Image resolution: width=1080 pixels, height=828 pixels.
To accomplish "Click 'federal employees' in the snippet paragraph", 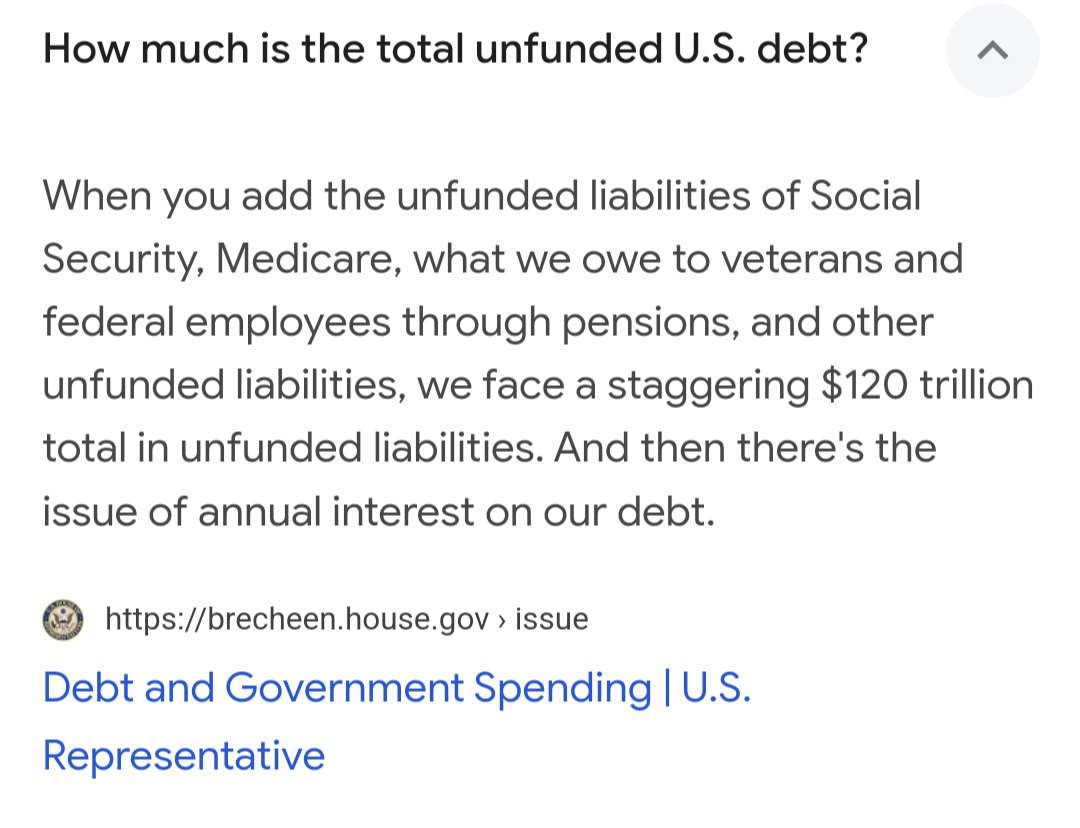I will point(216,322).
